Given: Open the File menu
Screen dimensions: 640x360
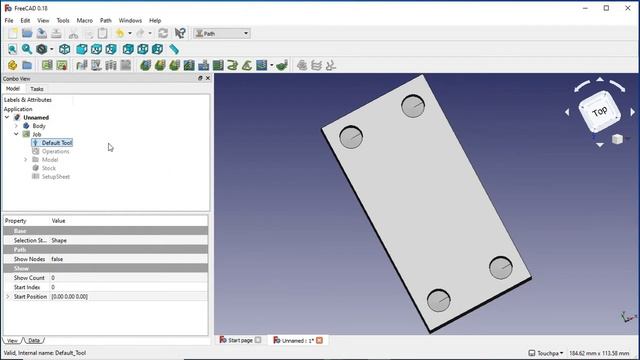Looking at the screenshot, I should click(x=9, y=20).
